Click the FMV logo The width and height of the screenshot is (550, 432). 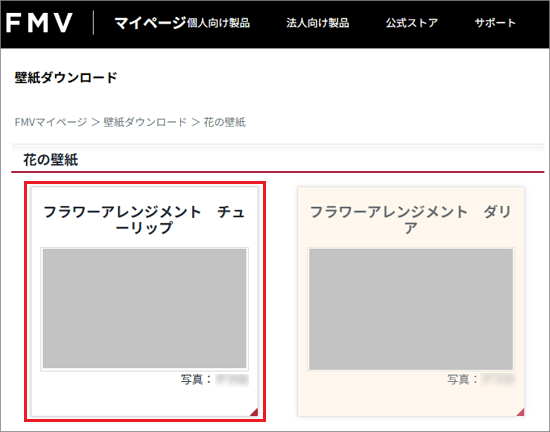(x=39, y=23)
